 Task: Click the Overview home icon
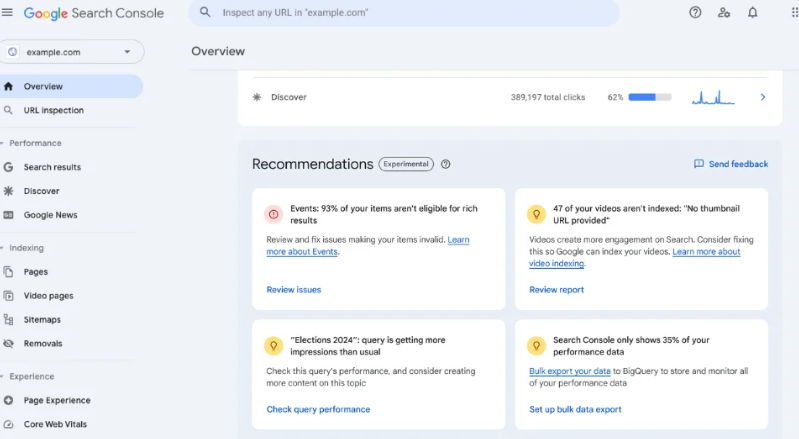8,87
